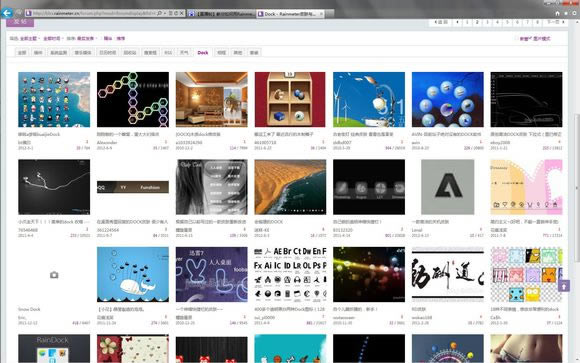This screenshot has height=363, width=580.
Task: Expand the 全部时间 filter dropdown
Action: 53,38
